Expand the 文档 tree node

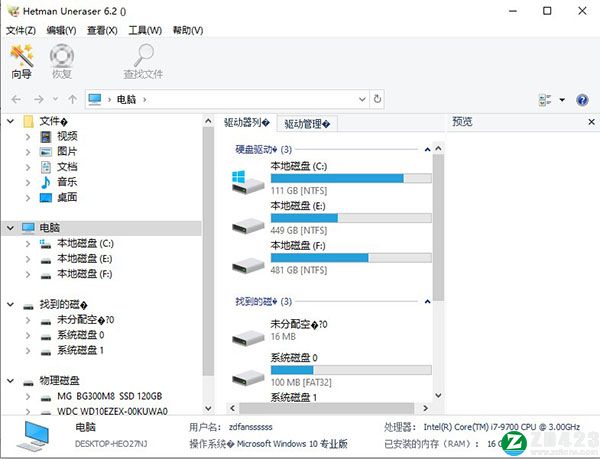tap(28, 167)
